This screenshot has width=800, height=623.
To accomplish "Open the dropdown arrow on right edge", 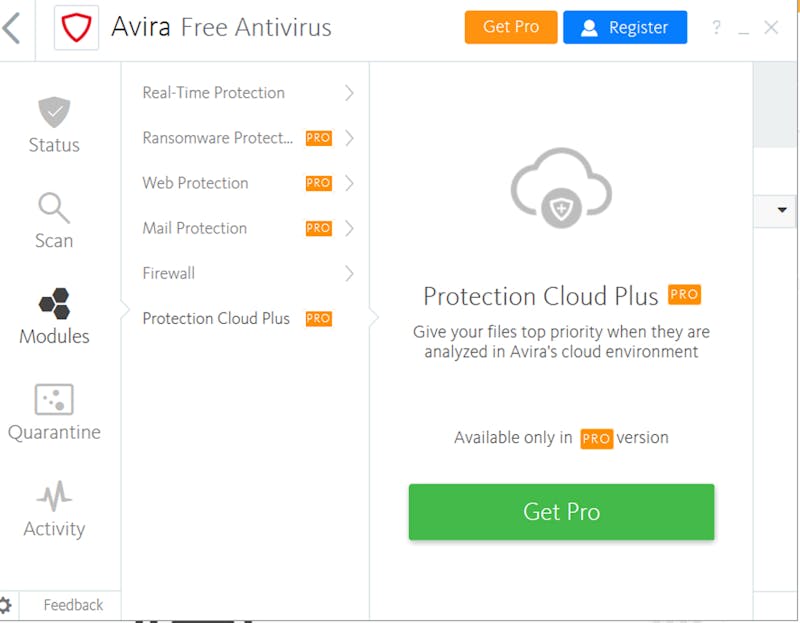I will (782, 210).
